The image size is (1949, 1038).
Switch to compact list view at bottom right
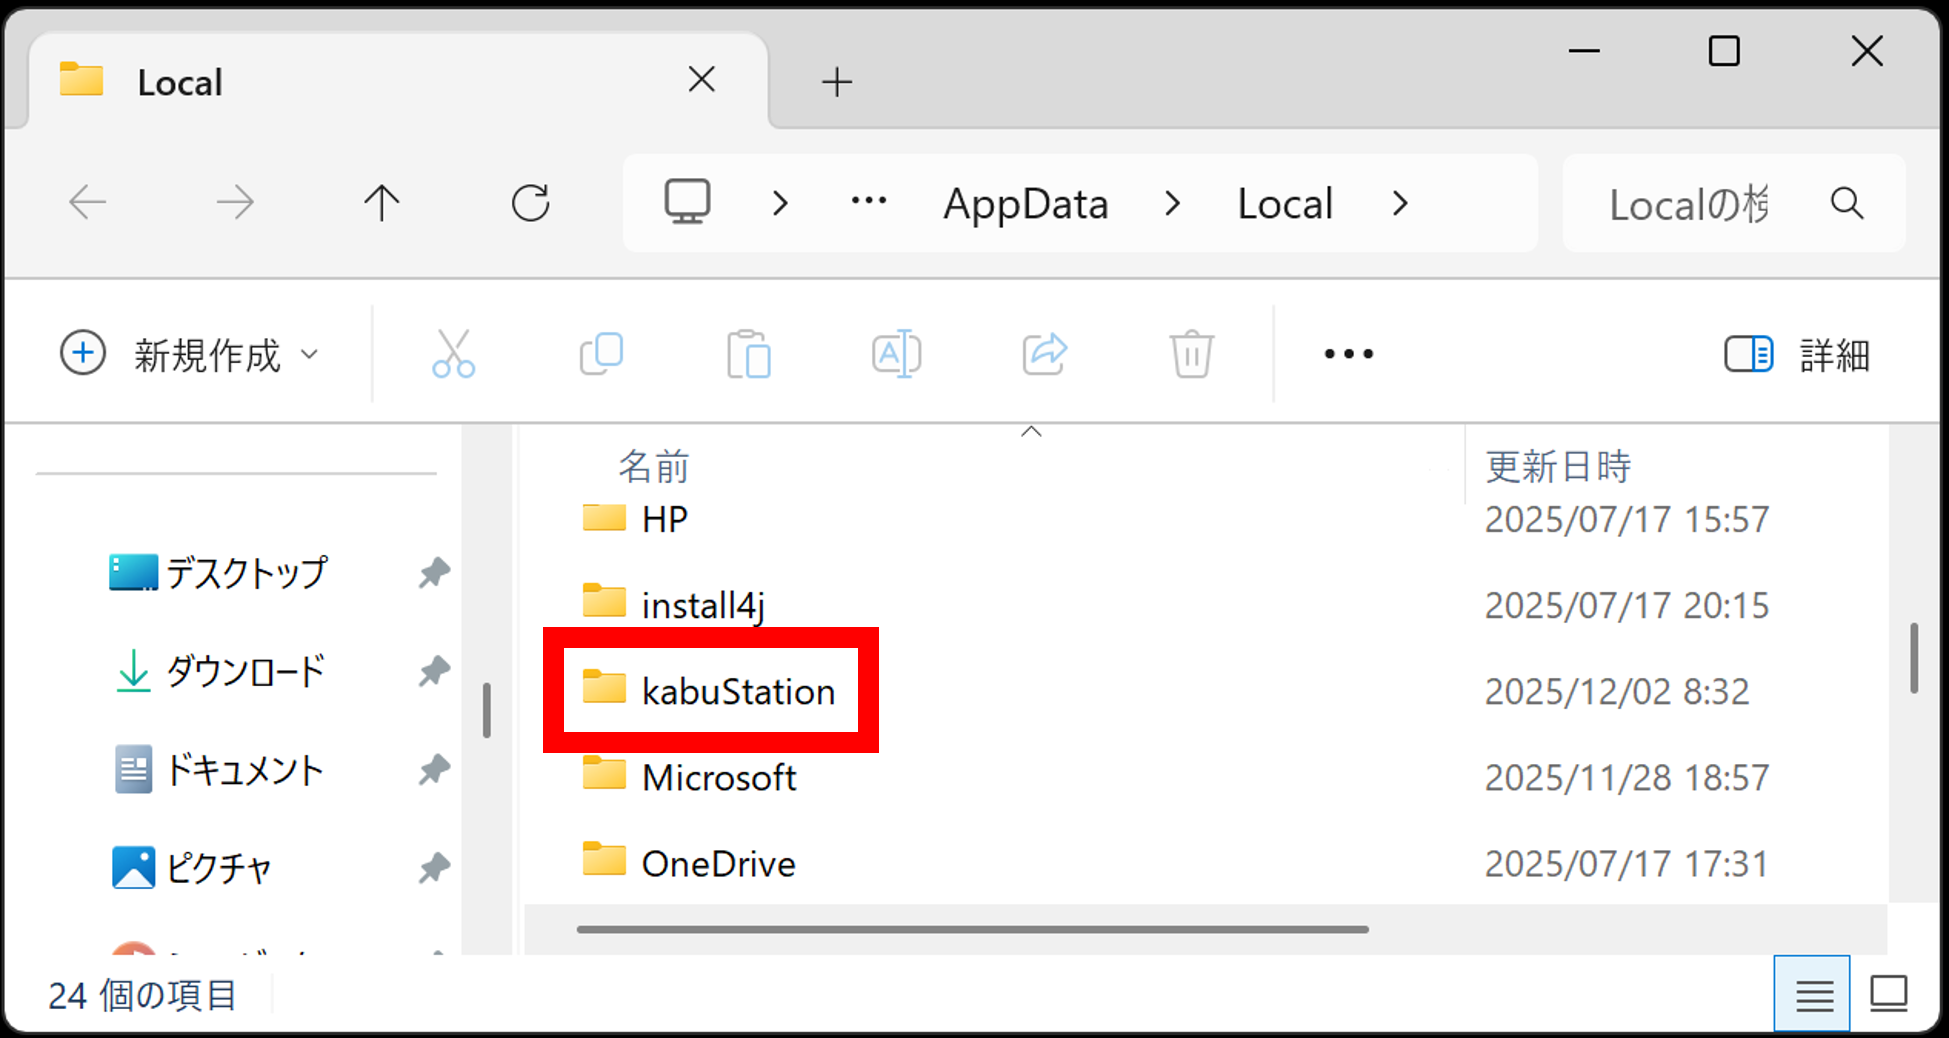[x=1812, y=994]
